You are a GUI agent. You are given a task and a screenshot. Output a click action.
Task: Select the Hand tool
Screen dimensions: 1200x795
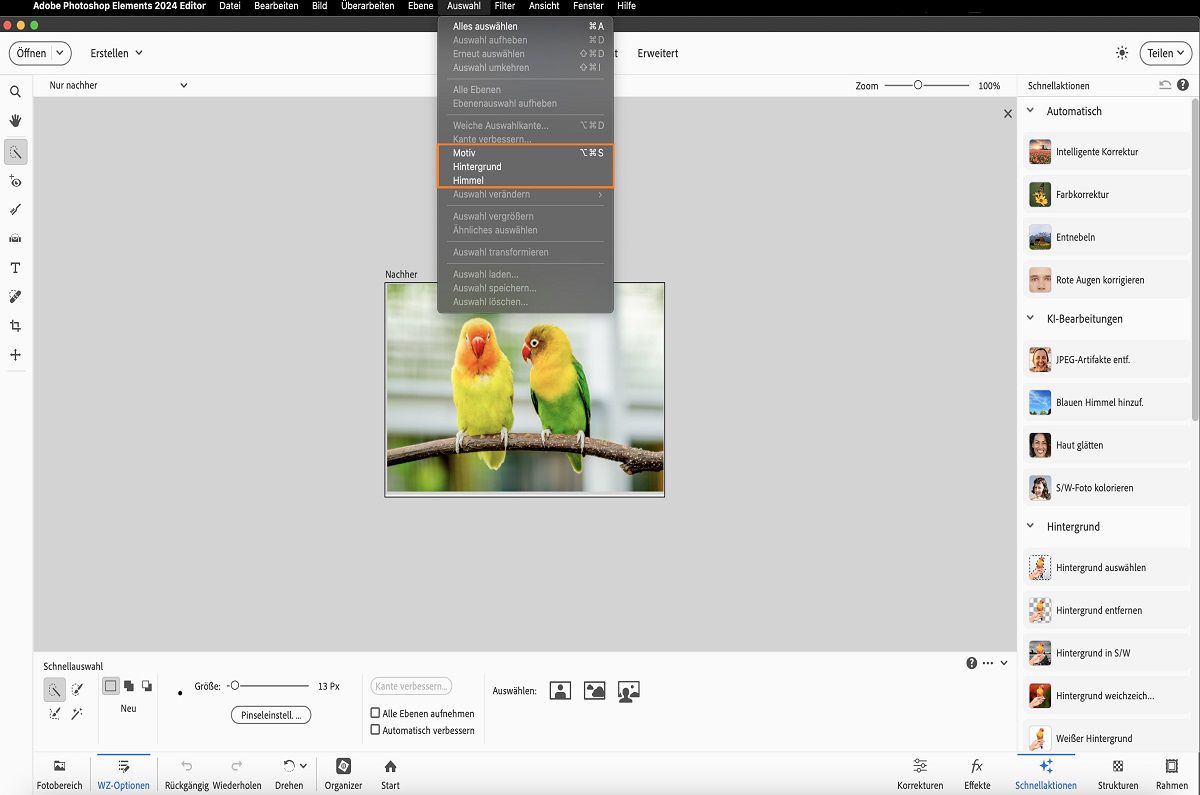click(x=15, y=121)
